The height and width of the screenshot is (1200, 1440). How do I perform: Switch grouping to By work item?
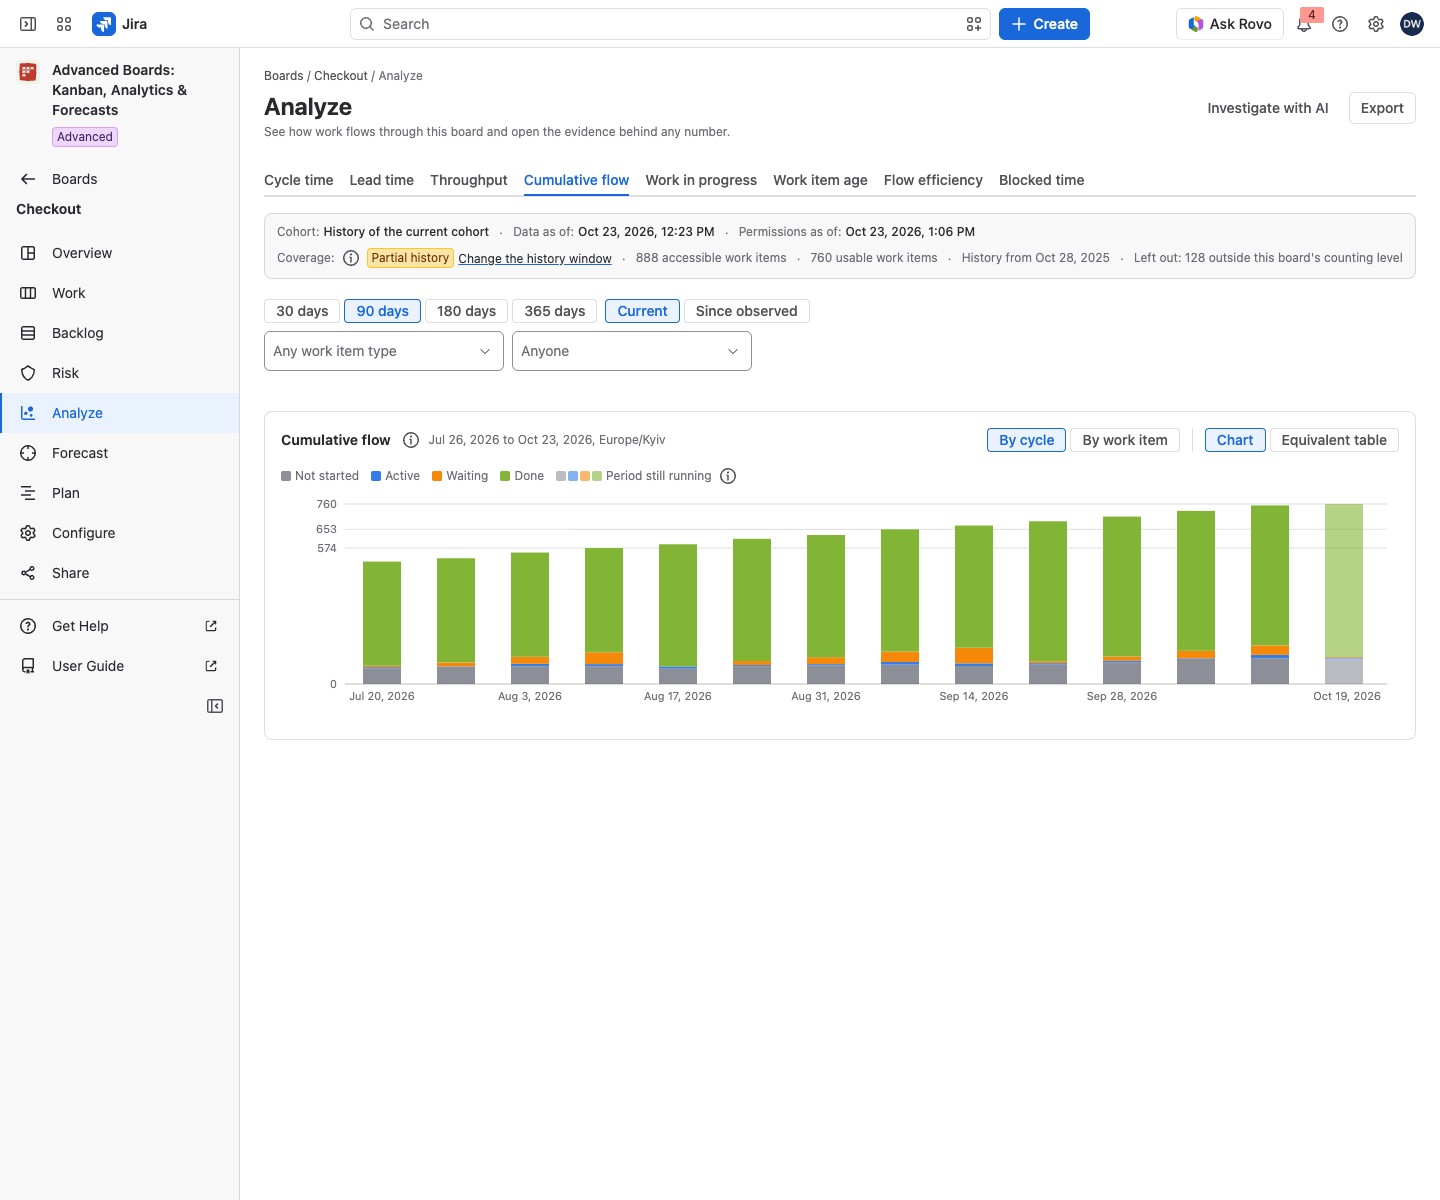[1125, 440]
